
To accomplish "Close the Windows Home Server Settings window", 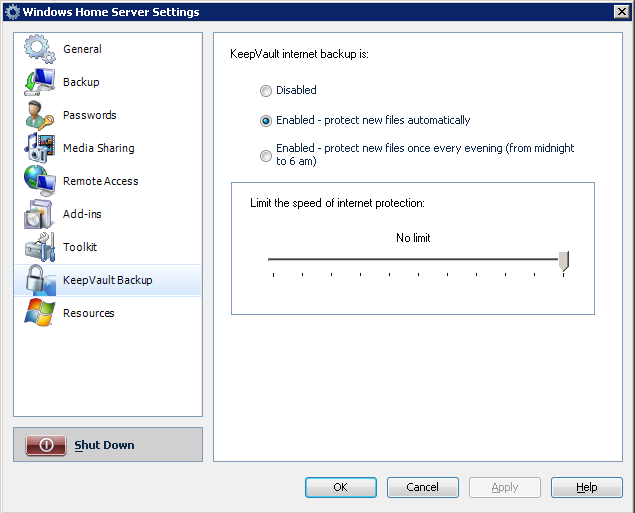I will 621,12.
